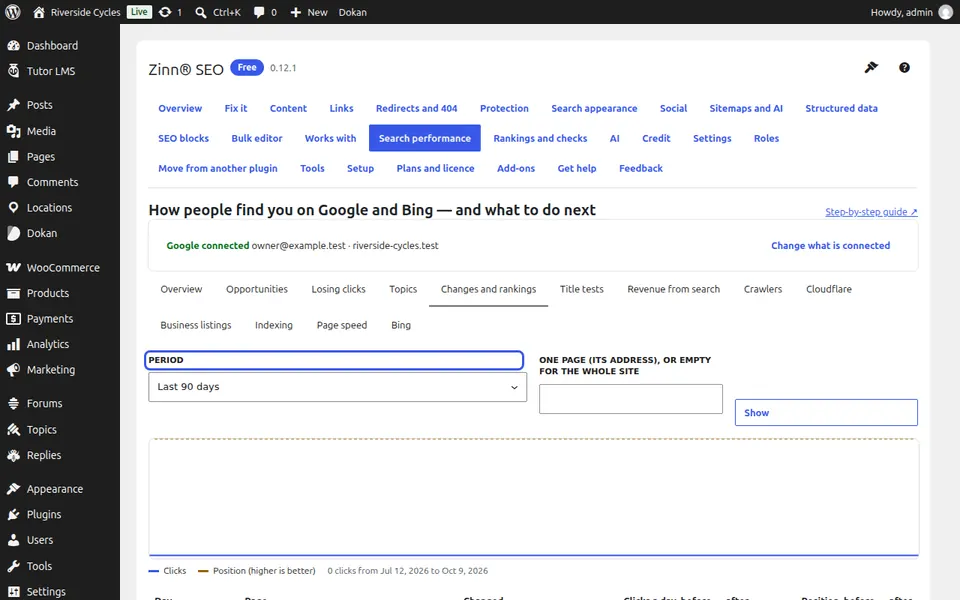The image size is (960, 600).
Task: Click the Posts pushpin icon
Action: [13, 105]
